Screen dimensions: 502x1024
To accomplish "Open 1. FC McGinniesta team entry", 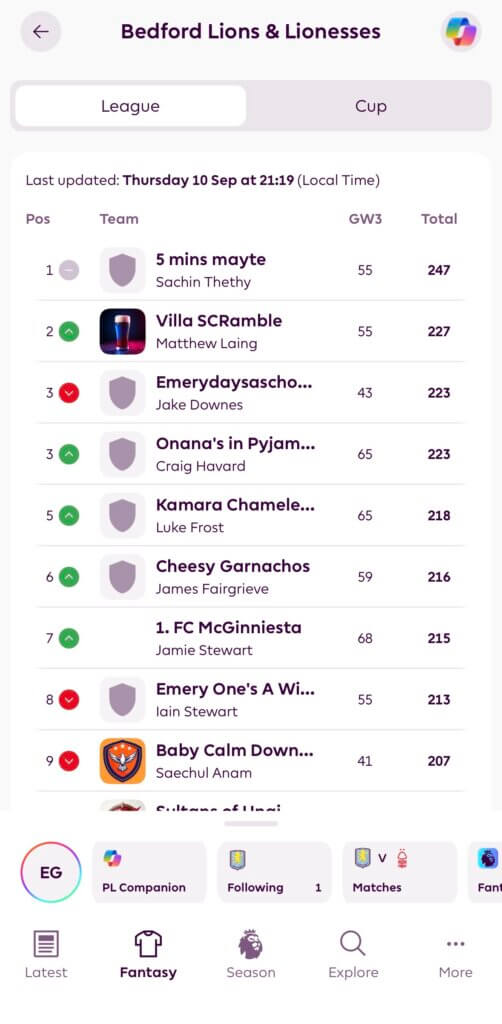I will (x=251, y=638).
